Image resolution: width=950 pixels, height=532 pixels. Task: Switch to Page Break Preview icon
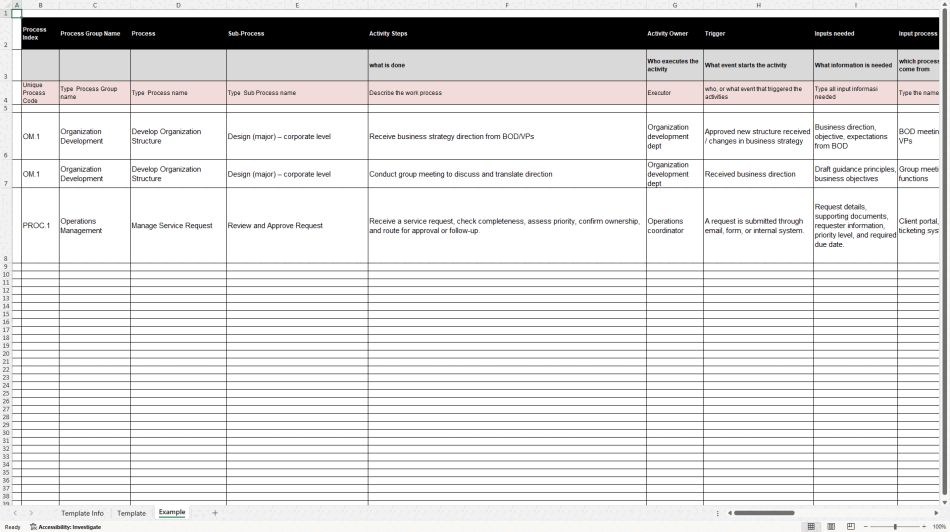pyautogui.click(x=851, y=527)
